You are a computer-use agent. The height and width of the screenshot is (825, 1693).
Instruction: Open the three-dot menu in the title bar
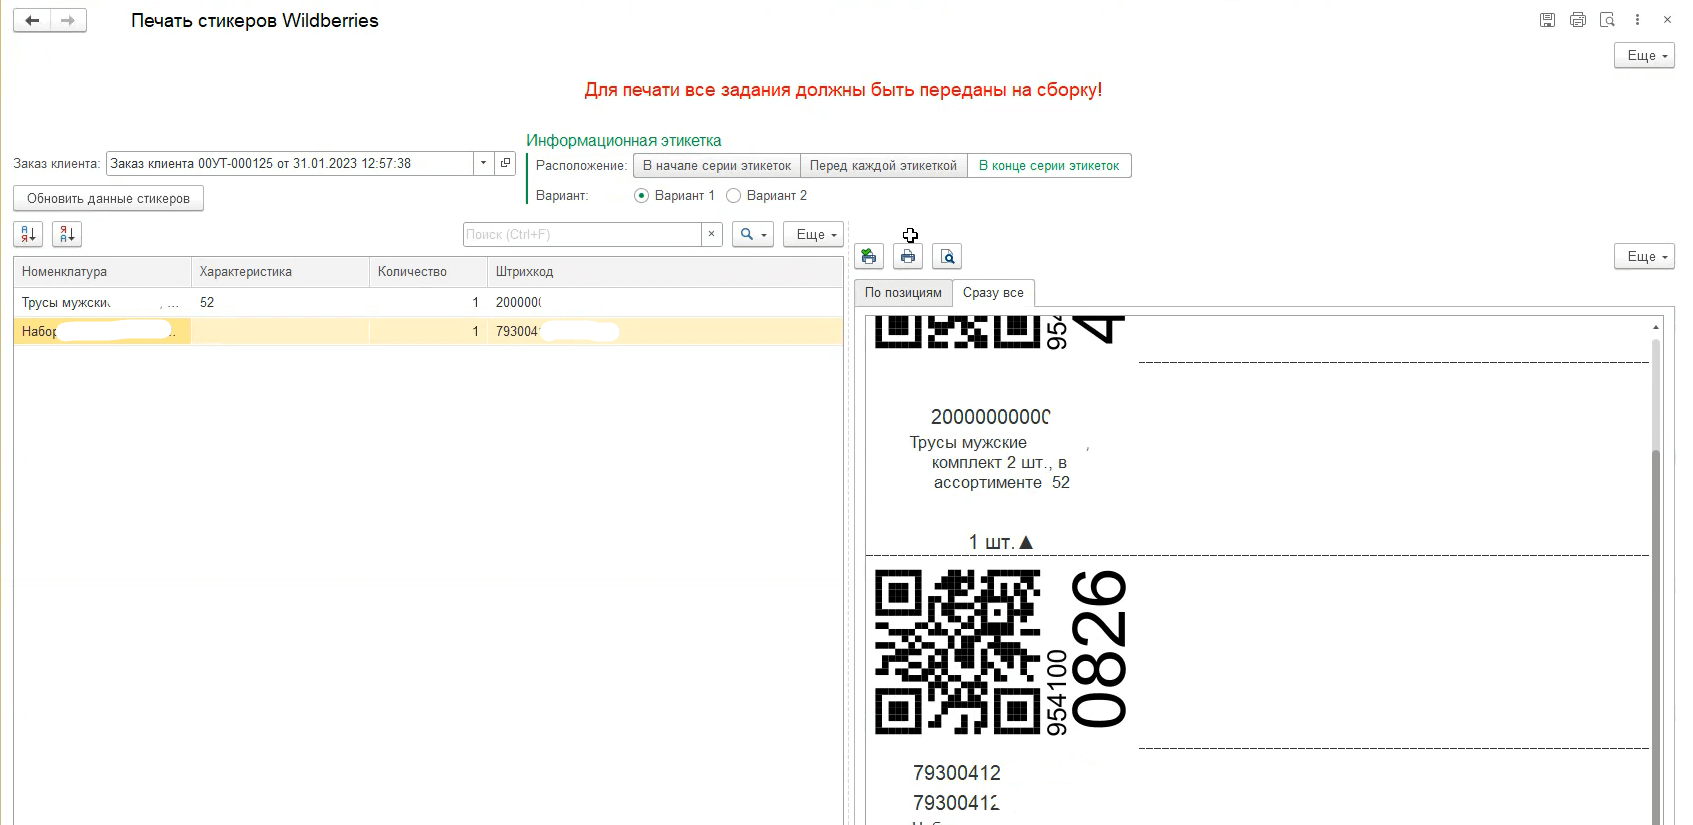(x=1637, y=20)
